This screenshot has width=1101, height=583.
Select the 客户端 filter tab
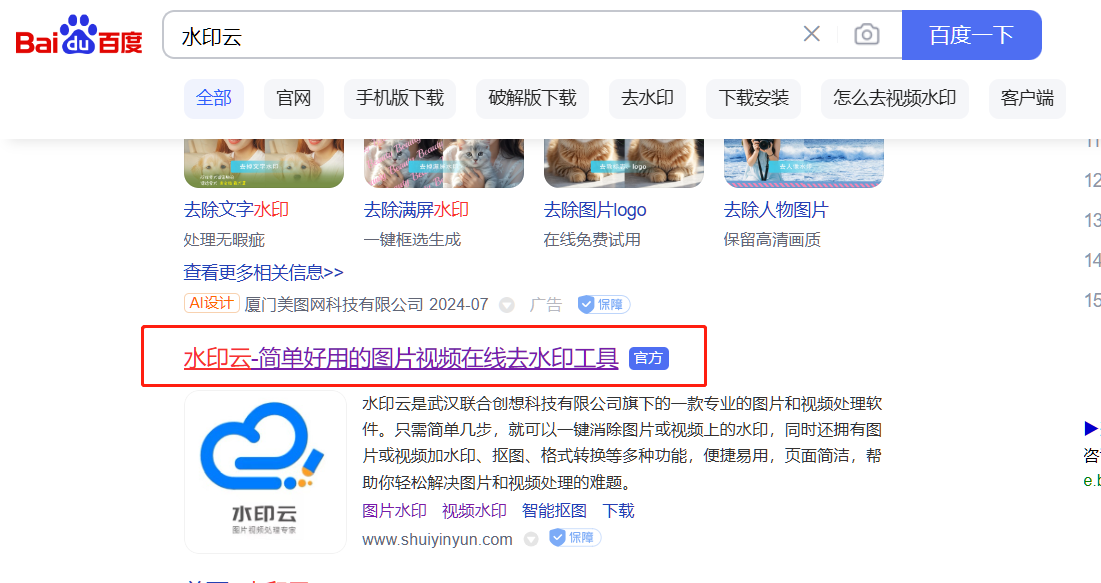1027,98
